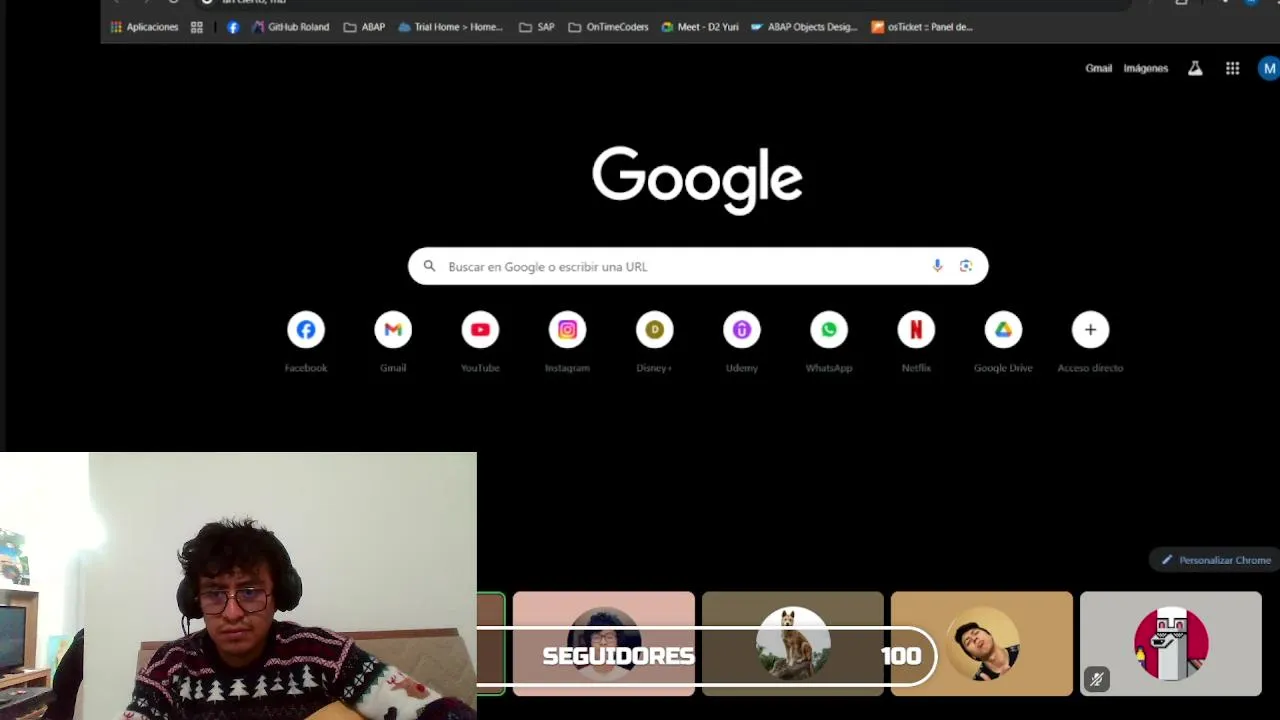Open the Facebook shortcut tile
Viewport: 1280px width, 720px height.
coord(306,342)
